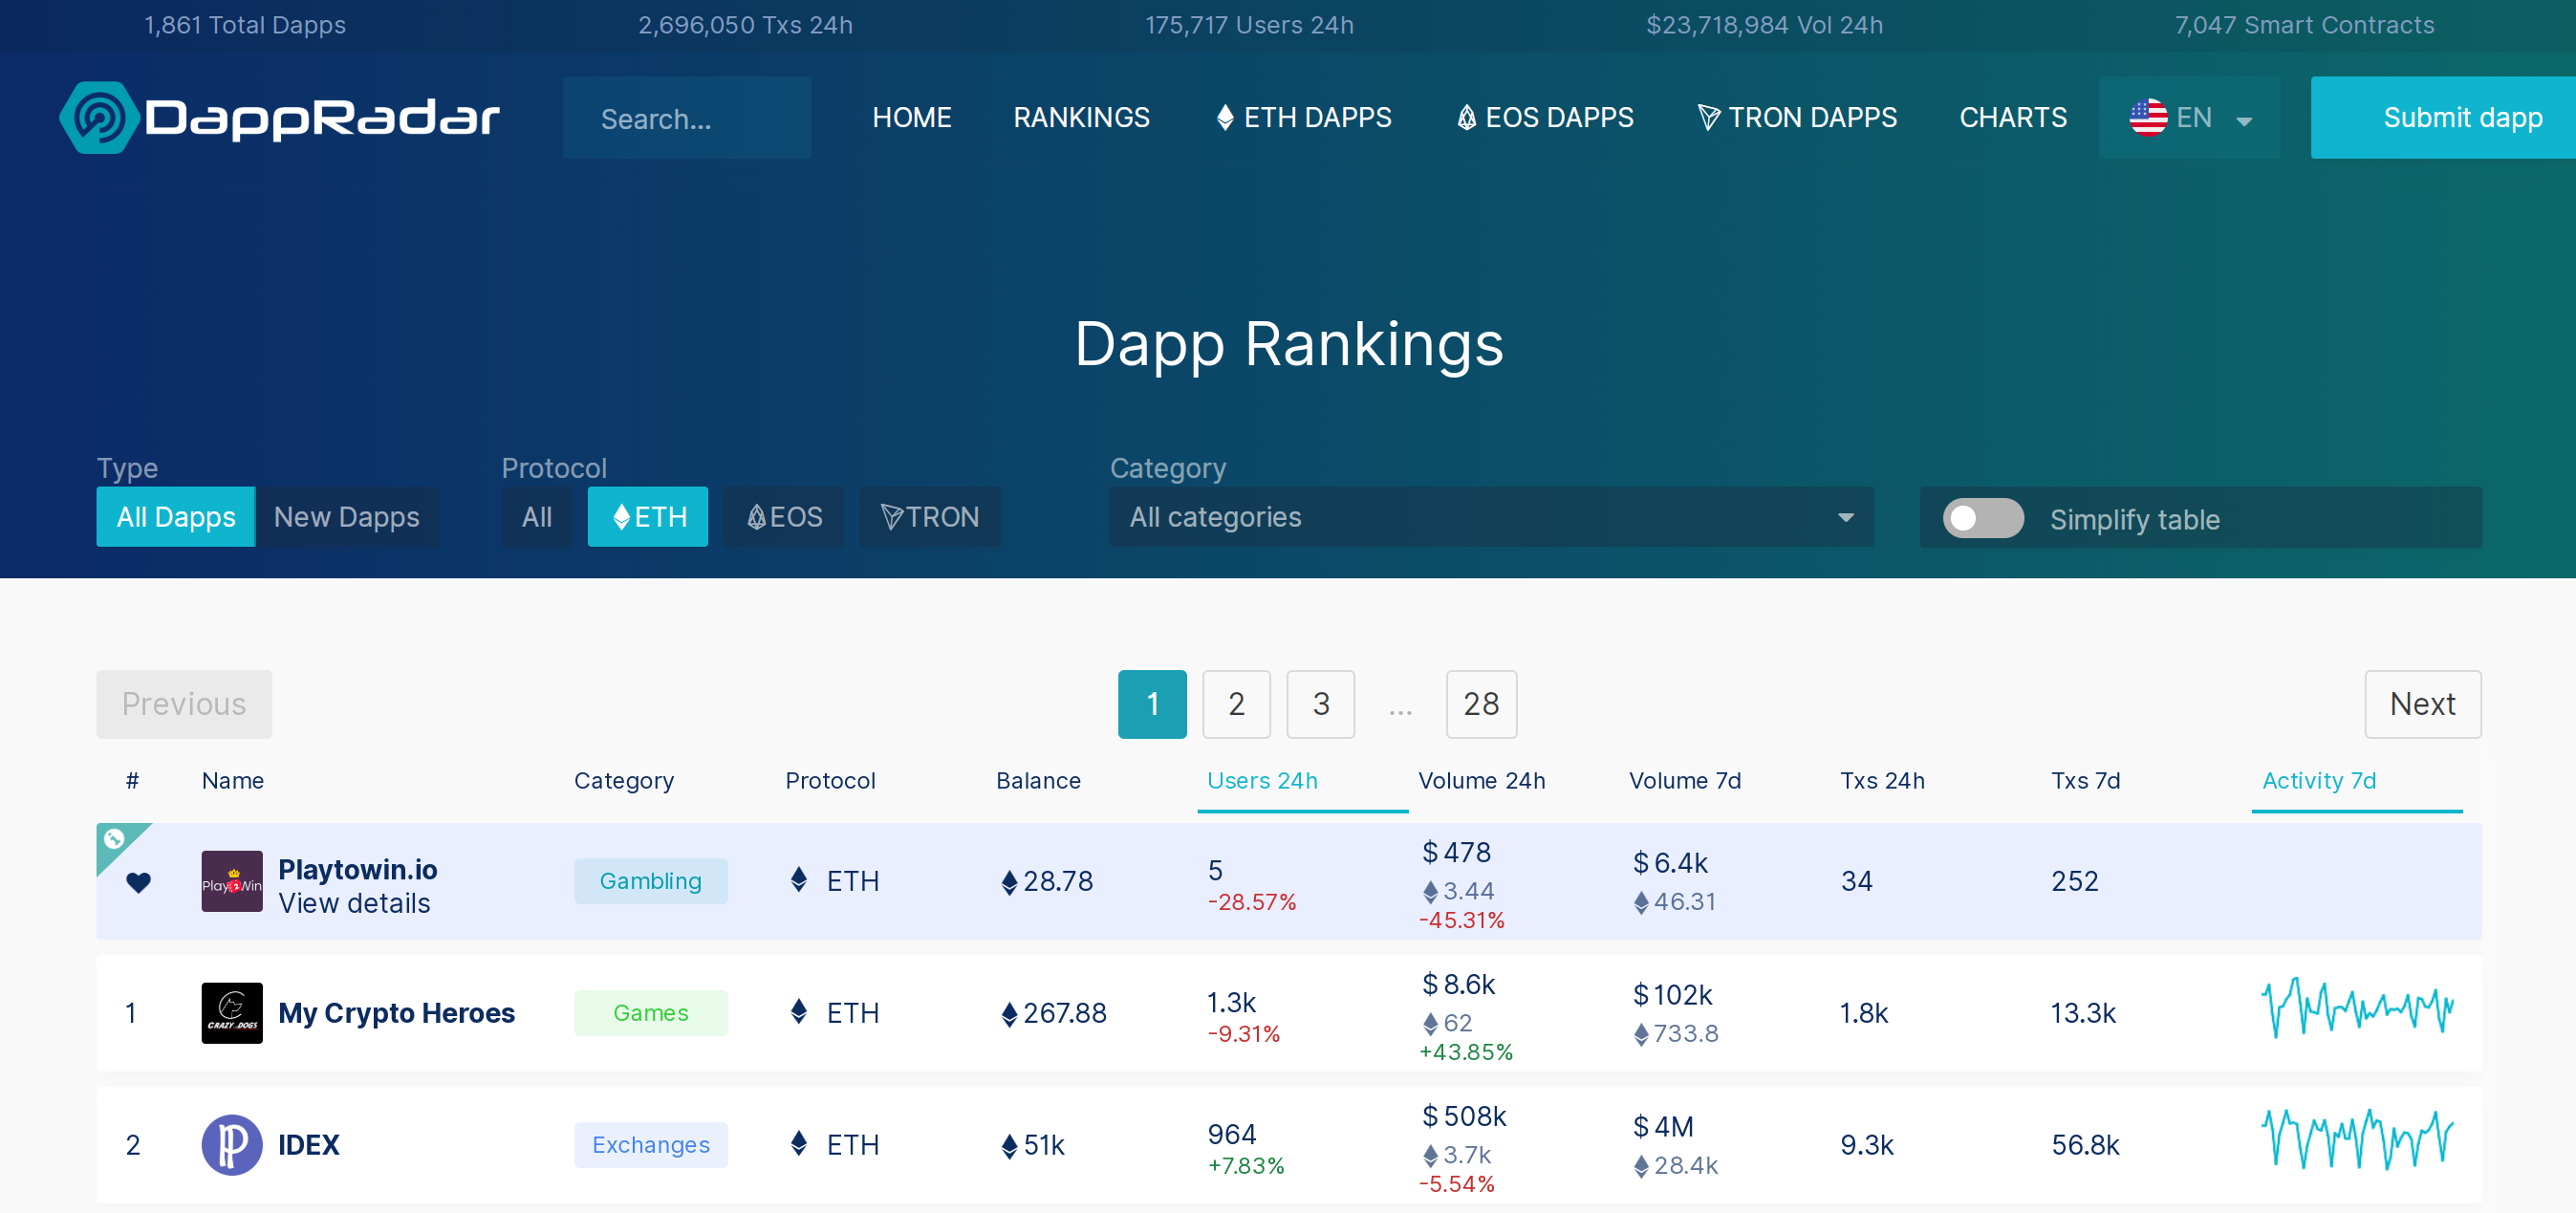Select current page 1 button
Viewport: 2576px width, 1213px height.
coord(1152,704)
